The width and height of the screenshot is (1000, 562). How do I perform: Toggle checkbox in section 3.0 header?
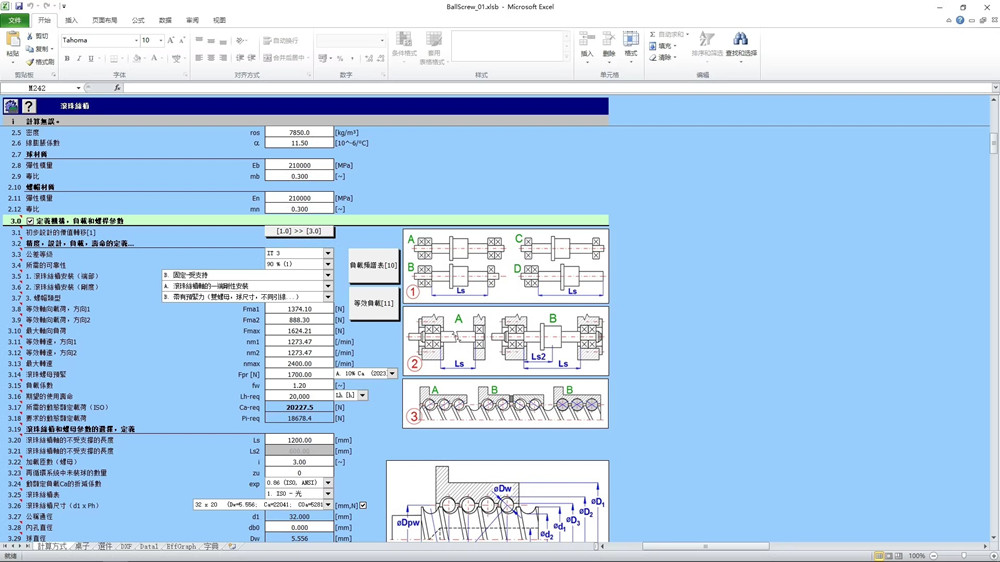click(x=30, y=221)
